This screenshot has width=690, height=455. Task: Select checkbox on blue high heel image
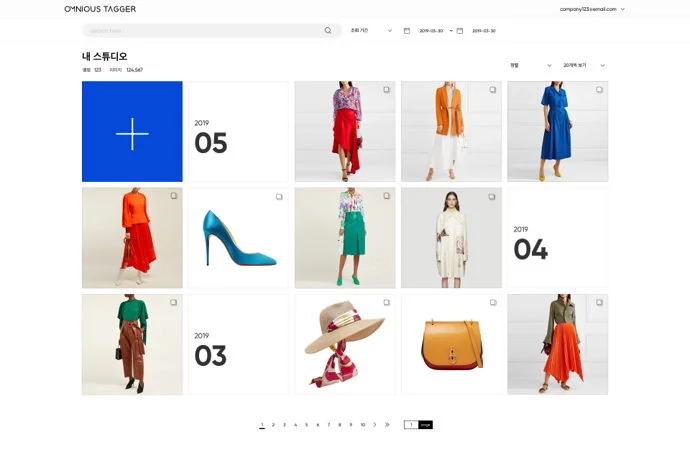tap(279, 197)
